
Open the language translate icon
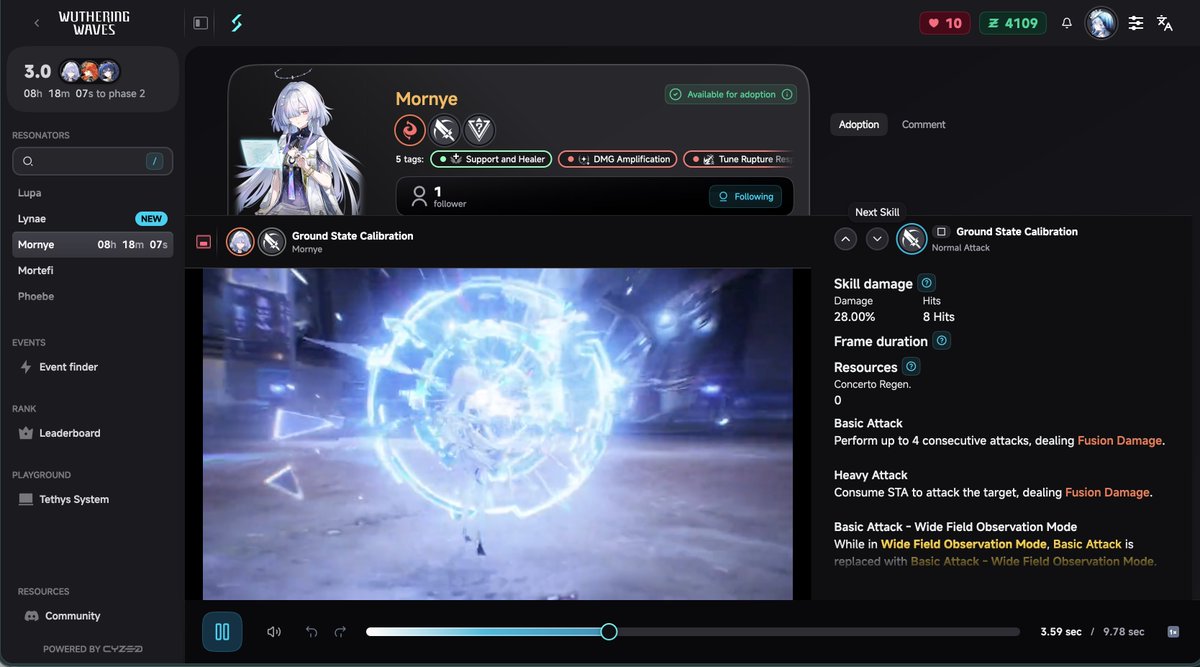click(x=1165, y=23)
